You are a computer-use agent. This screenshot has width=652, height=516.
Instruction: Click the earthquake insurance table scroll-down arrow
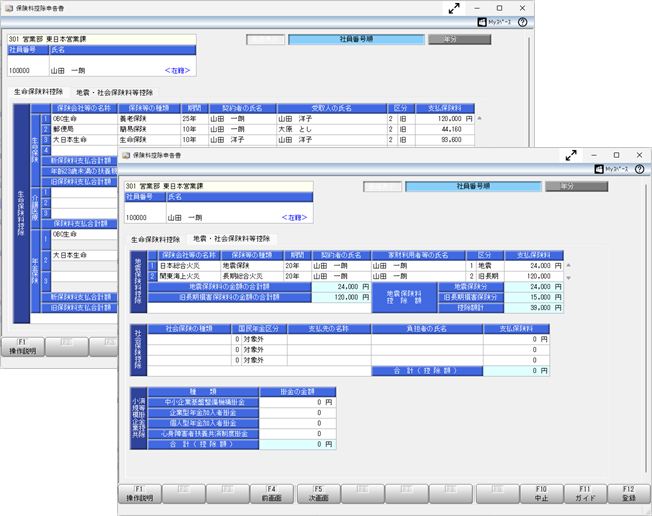(x=568, y=277)
